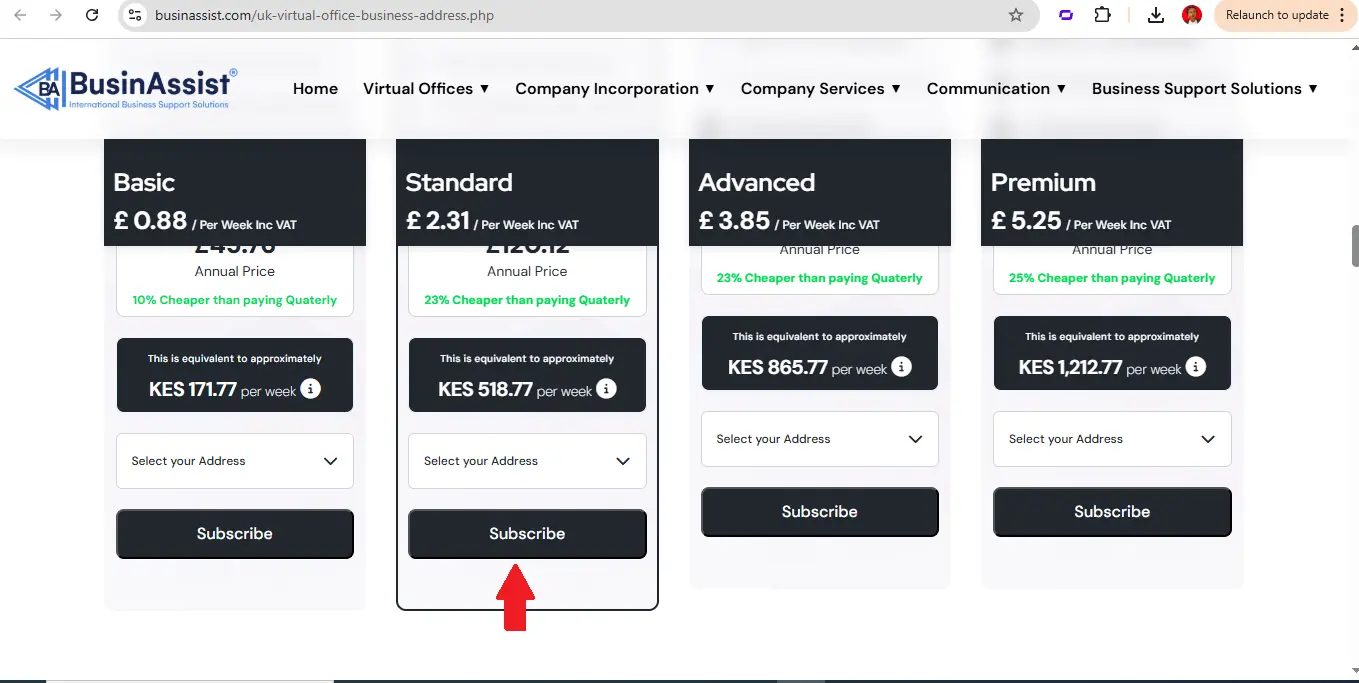Open Premium plan Select your Address
The image size is (1359, 683).
[1112, 439]
